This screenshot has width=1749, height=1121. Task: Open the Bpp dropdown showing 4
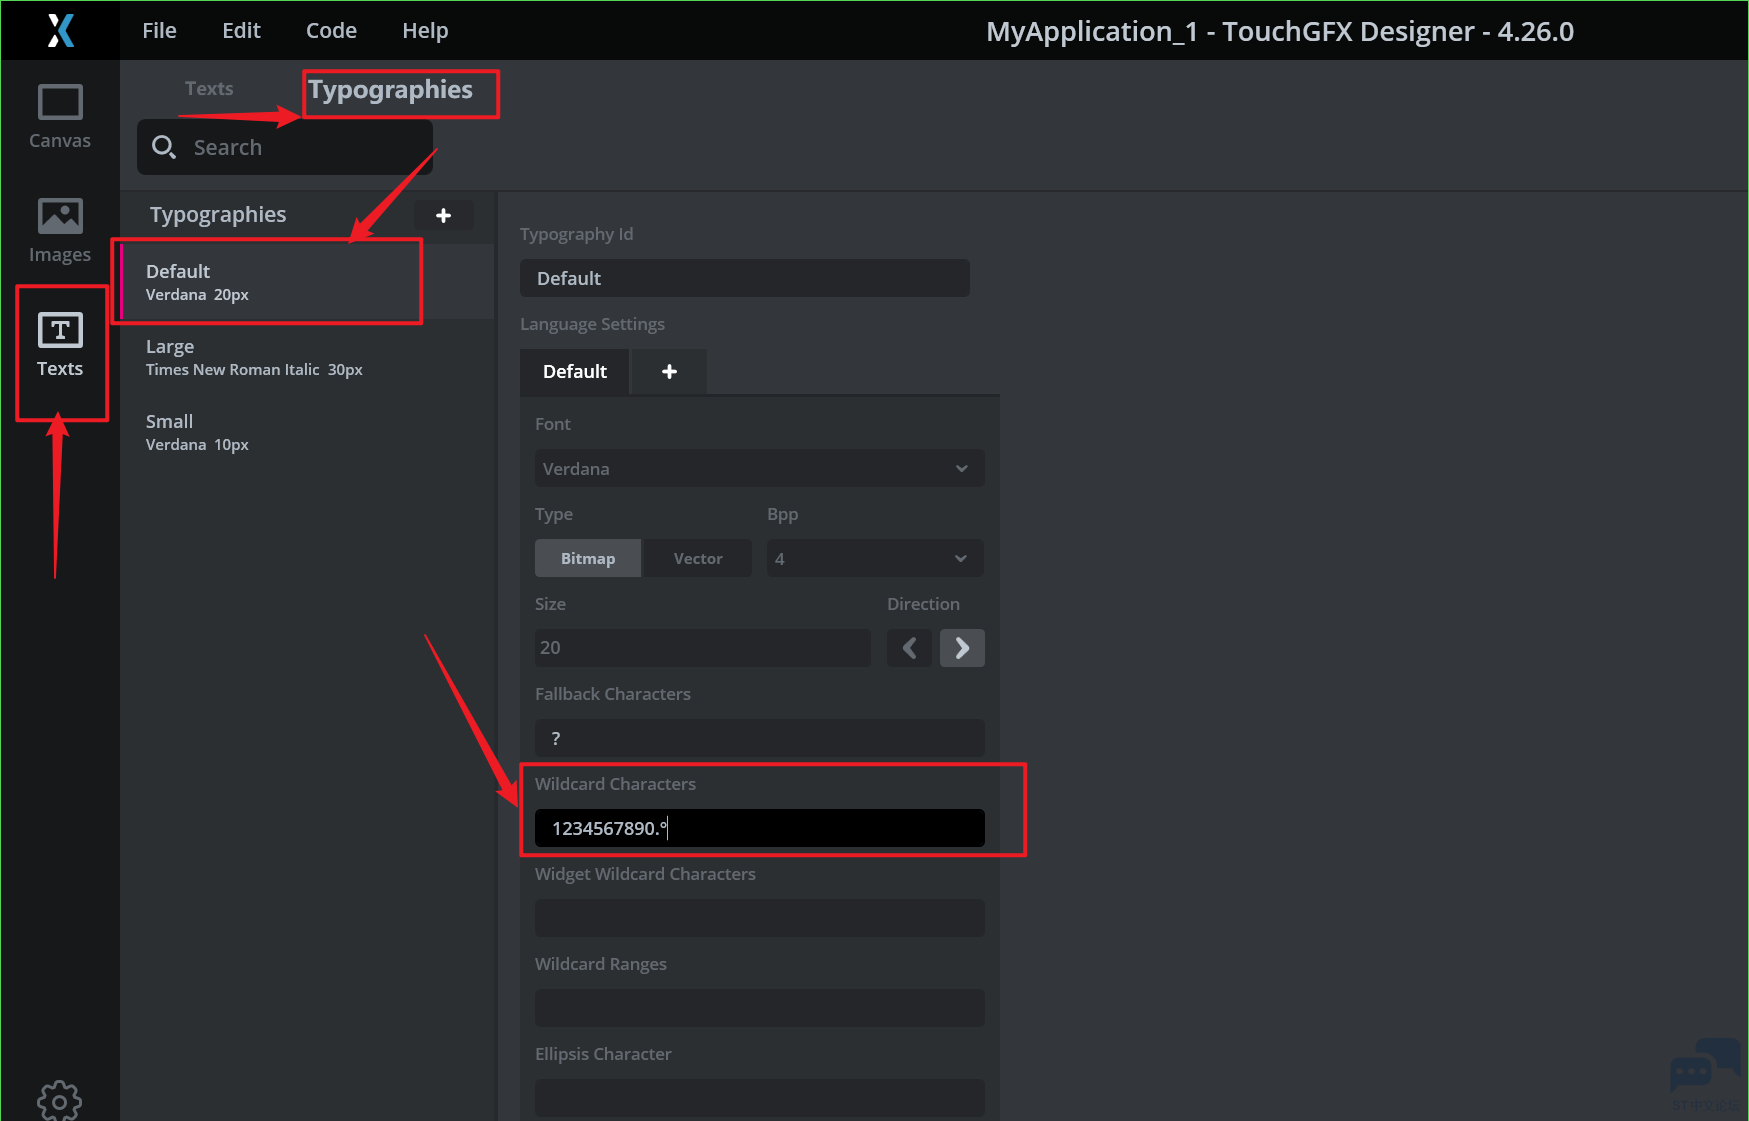tap(874, 558)
